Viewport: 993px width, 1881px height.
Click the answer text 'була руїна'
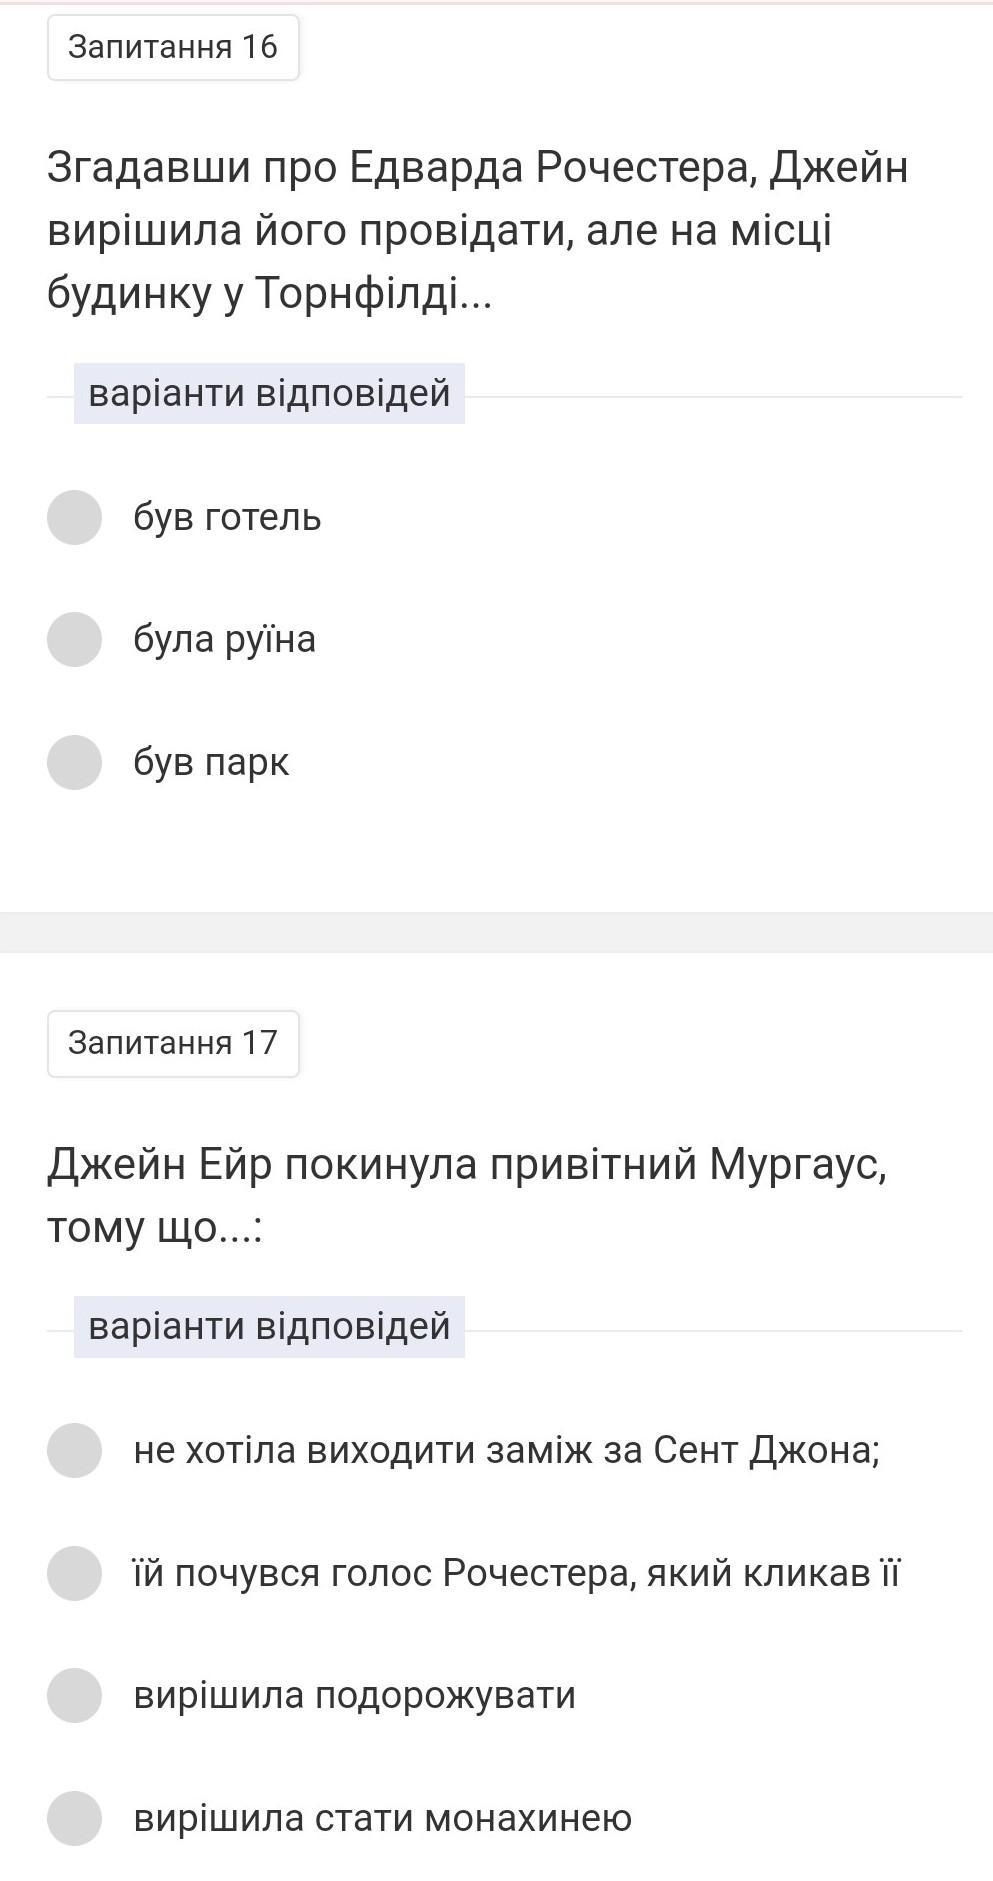(224, 640)
